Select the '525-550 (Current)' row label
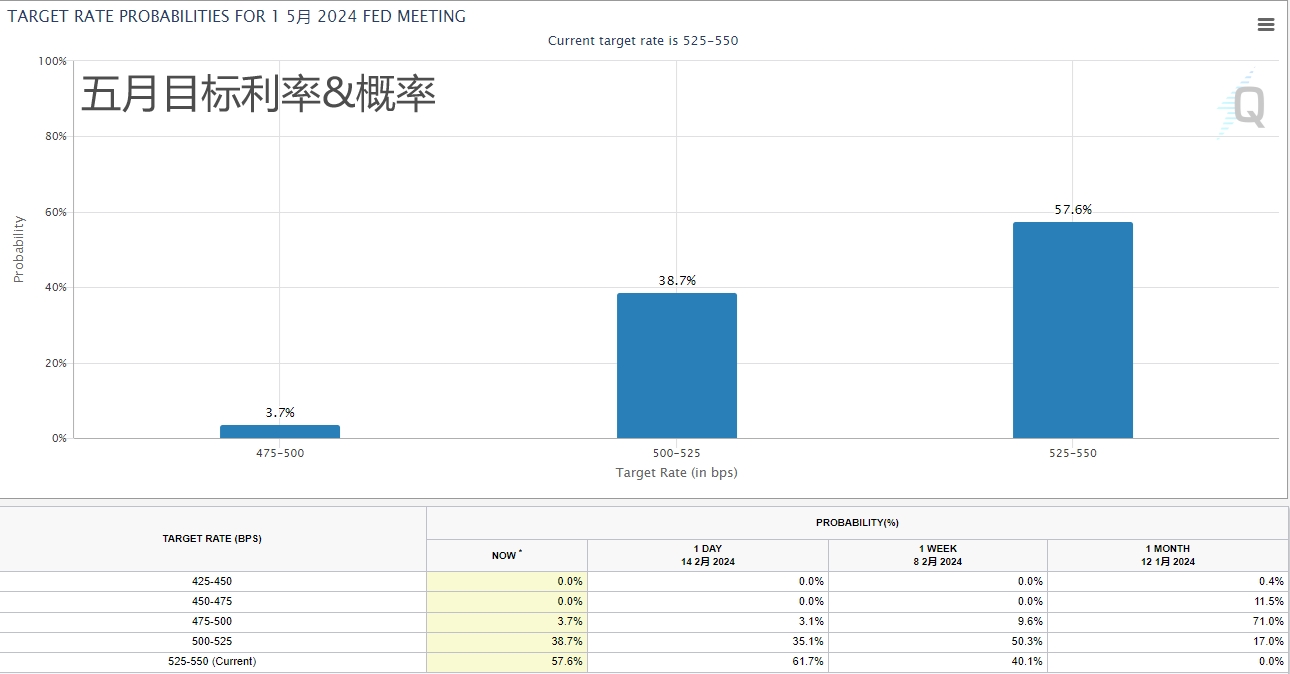The width and height of the screenshot is (1290, 674). (212, 662)
